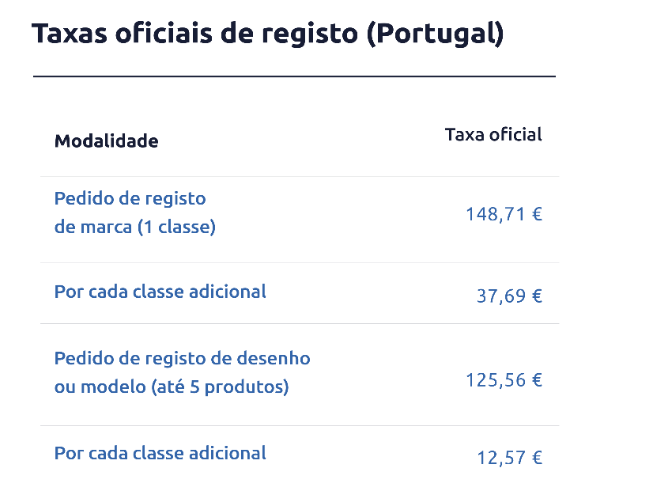Open 'Por cada classe adicional' in the 12,57 € row
This screenshot has height=501, width=653.
[160, 453]
